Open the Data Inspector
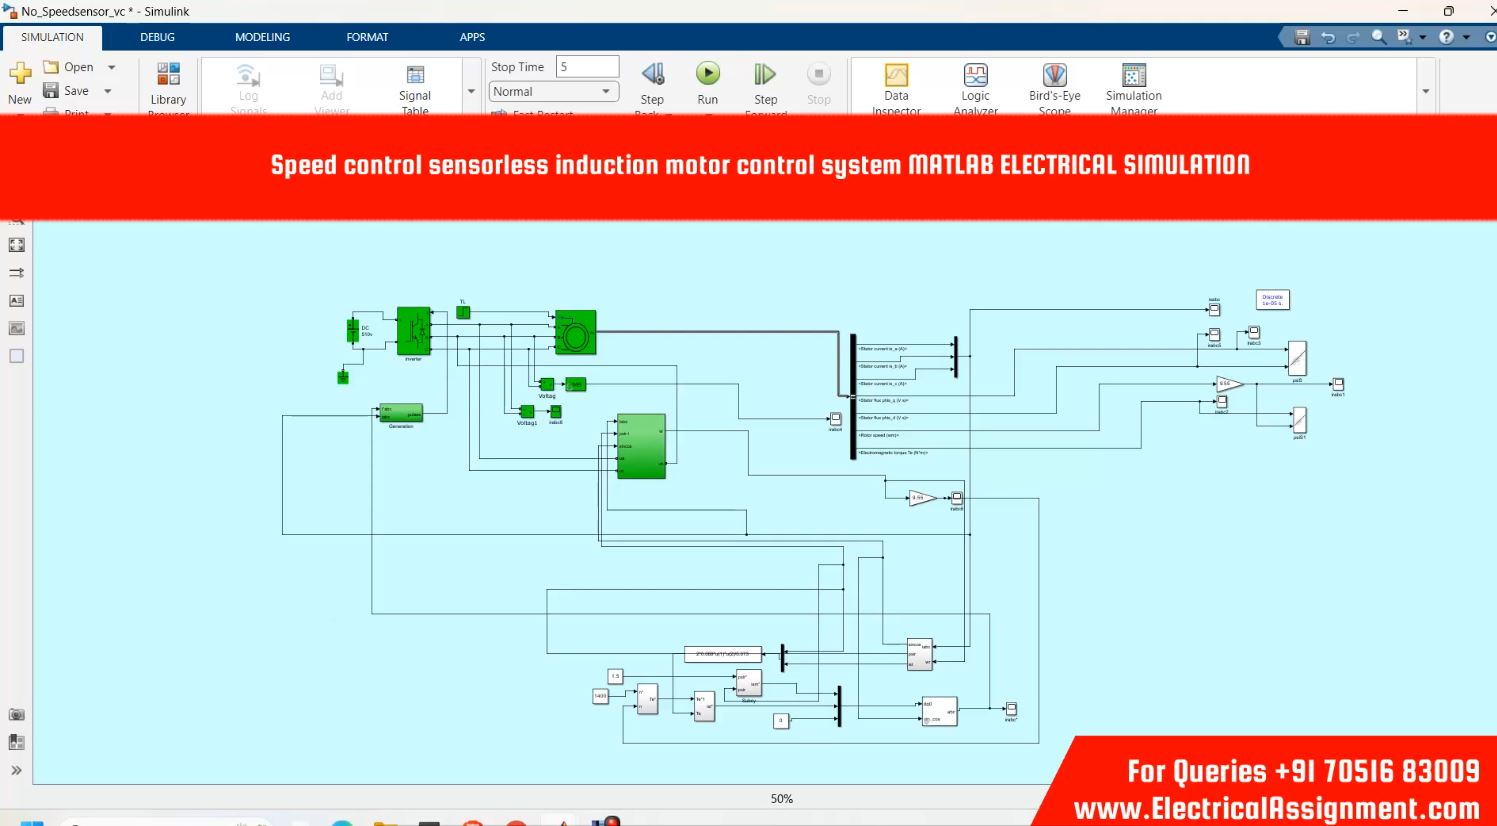This screenshot has height=826, width=1497. (896, 76)
